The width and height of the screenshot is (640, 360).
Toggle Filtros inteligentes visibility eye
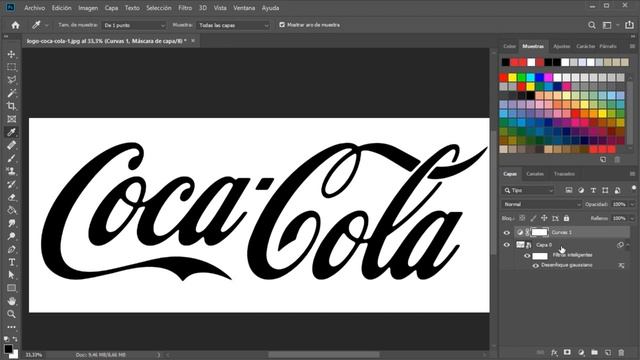(527, 256)
